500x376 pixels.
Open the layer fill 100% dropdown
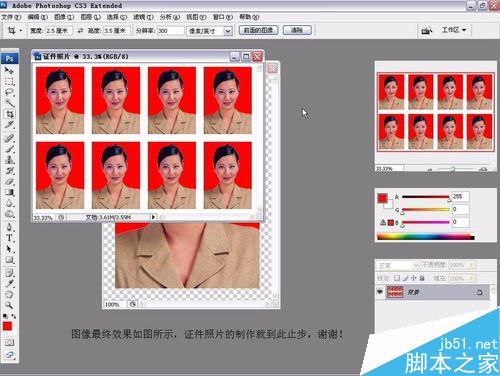[x=472, y=278]
